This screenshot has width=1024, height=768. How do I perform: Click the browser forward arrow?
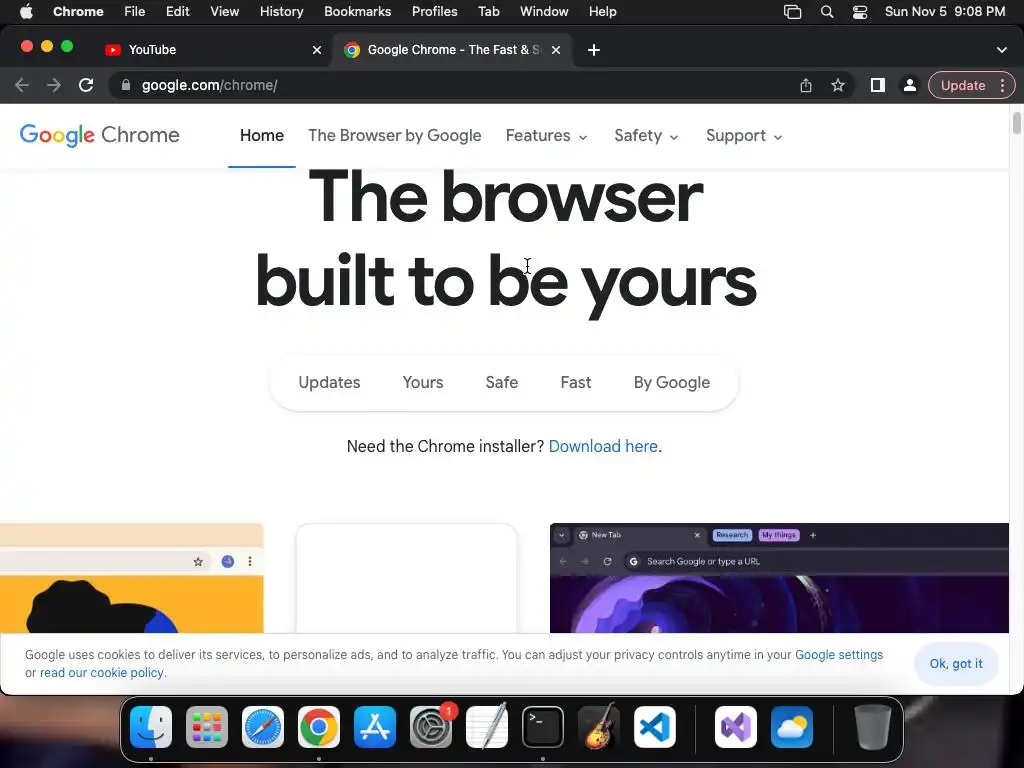tap(54, 85)
